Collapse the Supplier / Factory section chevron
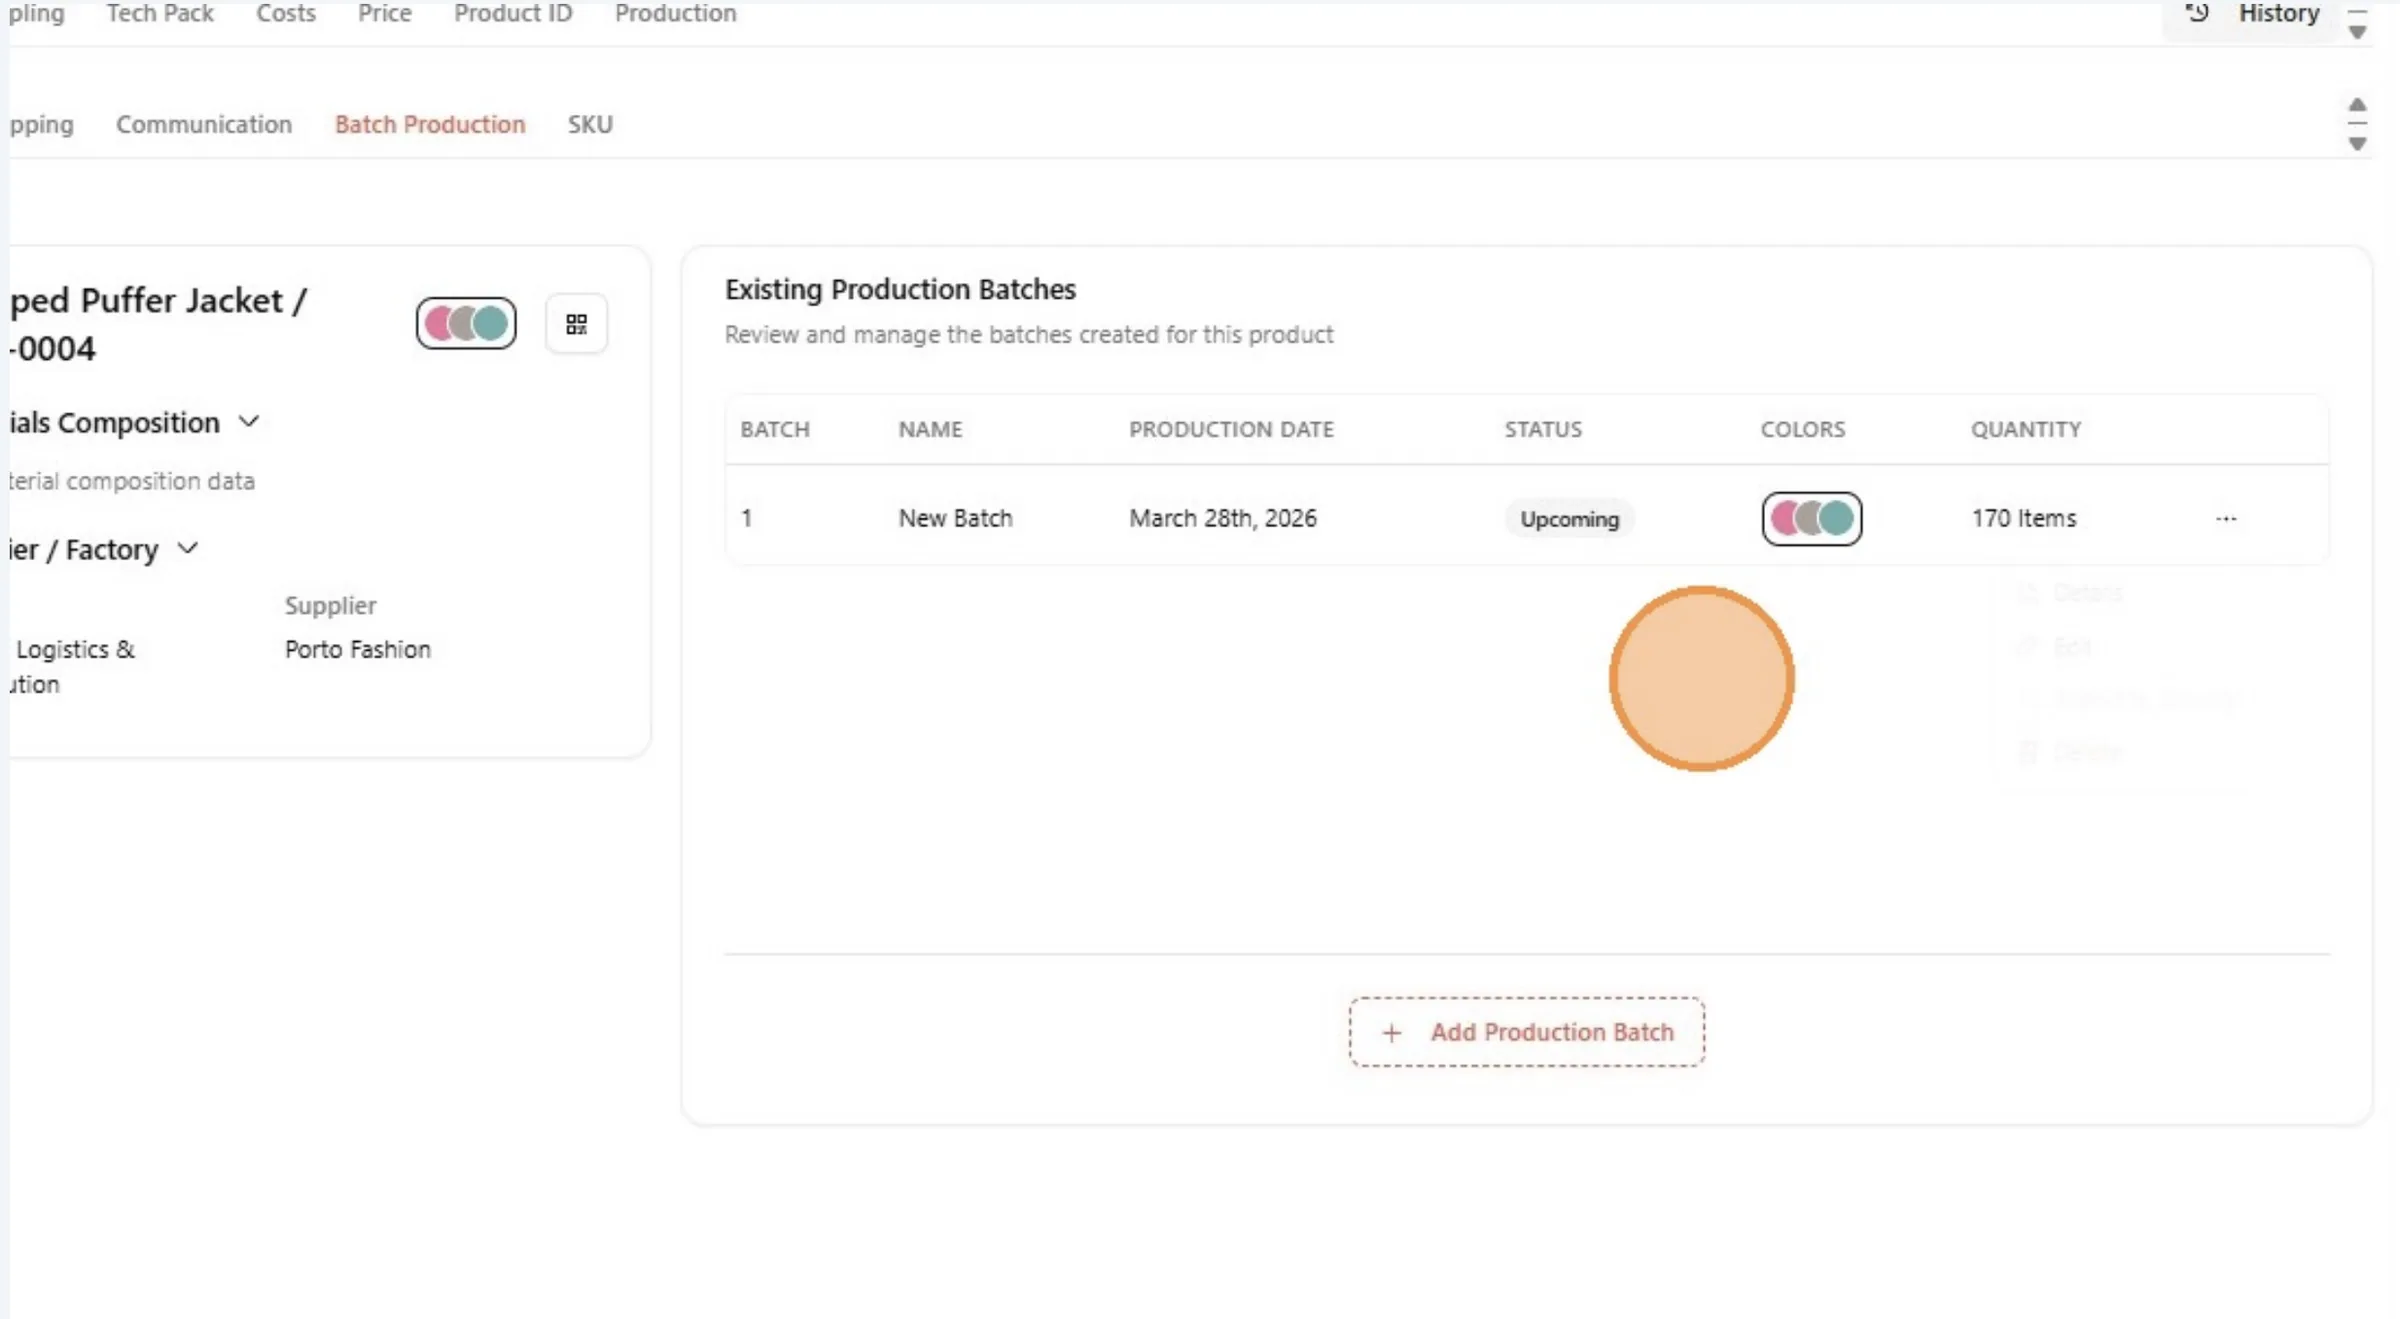The width and height of the screenshot is (2400, 1319). 187,548
